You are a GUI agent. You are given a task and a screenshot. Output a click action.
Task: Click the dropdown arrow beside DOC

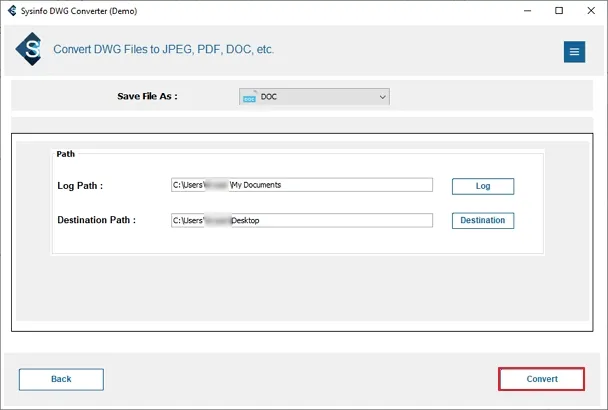coord(382,97)
